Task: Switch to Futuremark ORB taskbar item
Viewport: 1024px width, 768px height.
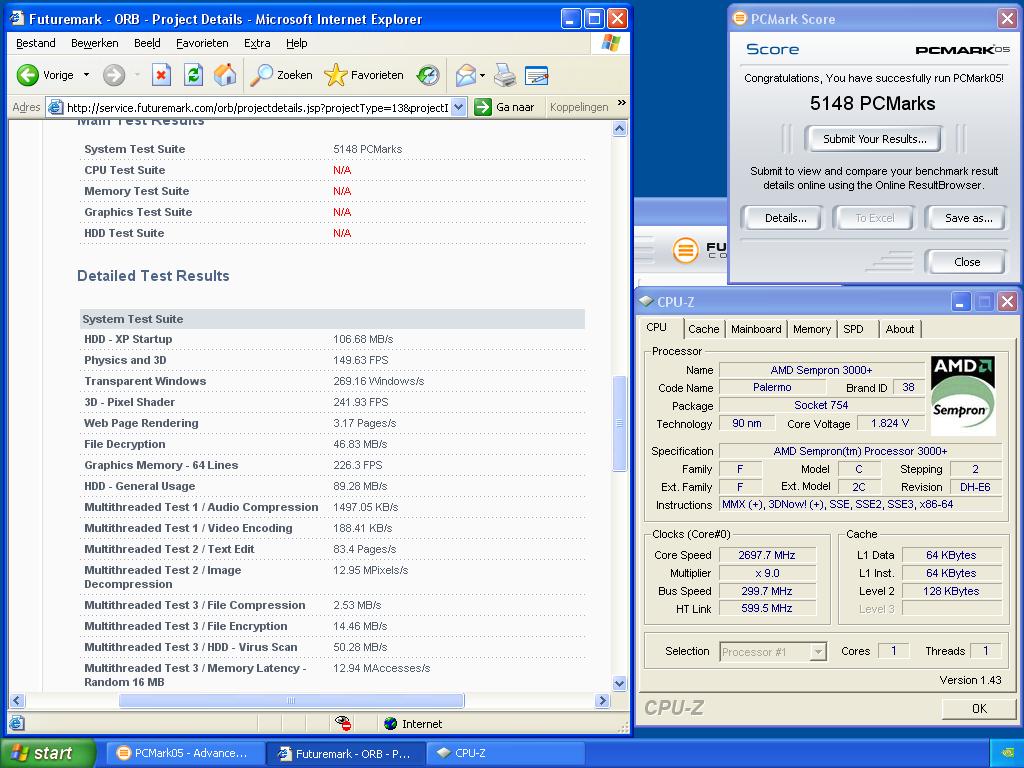Action: pyautogui.click(x=345, y=753)
